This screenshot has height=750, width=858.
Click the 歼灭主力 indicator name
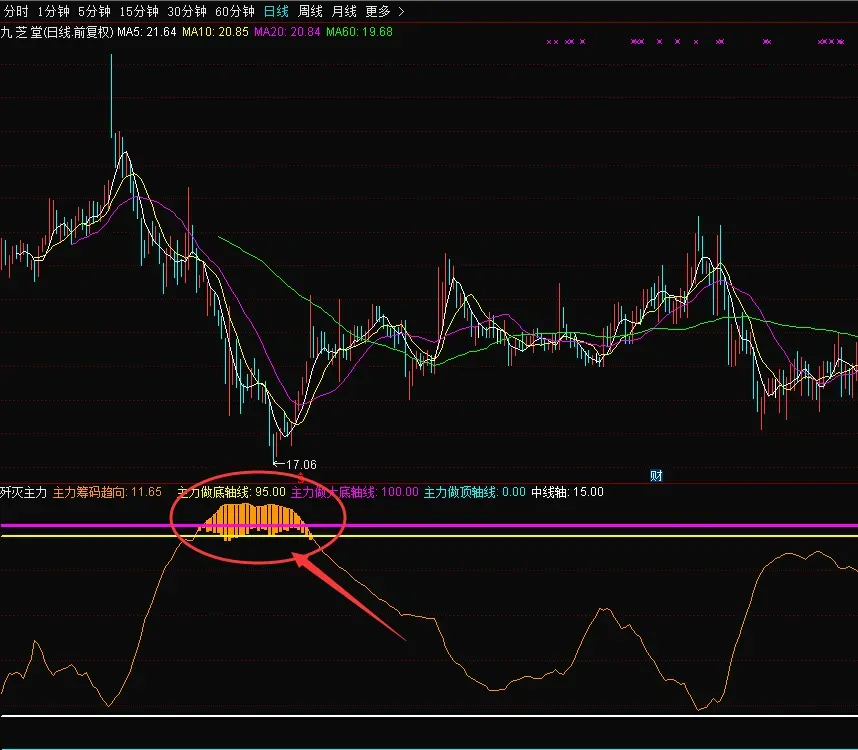tap(24, 492)
